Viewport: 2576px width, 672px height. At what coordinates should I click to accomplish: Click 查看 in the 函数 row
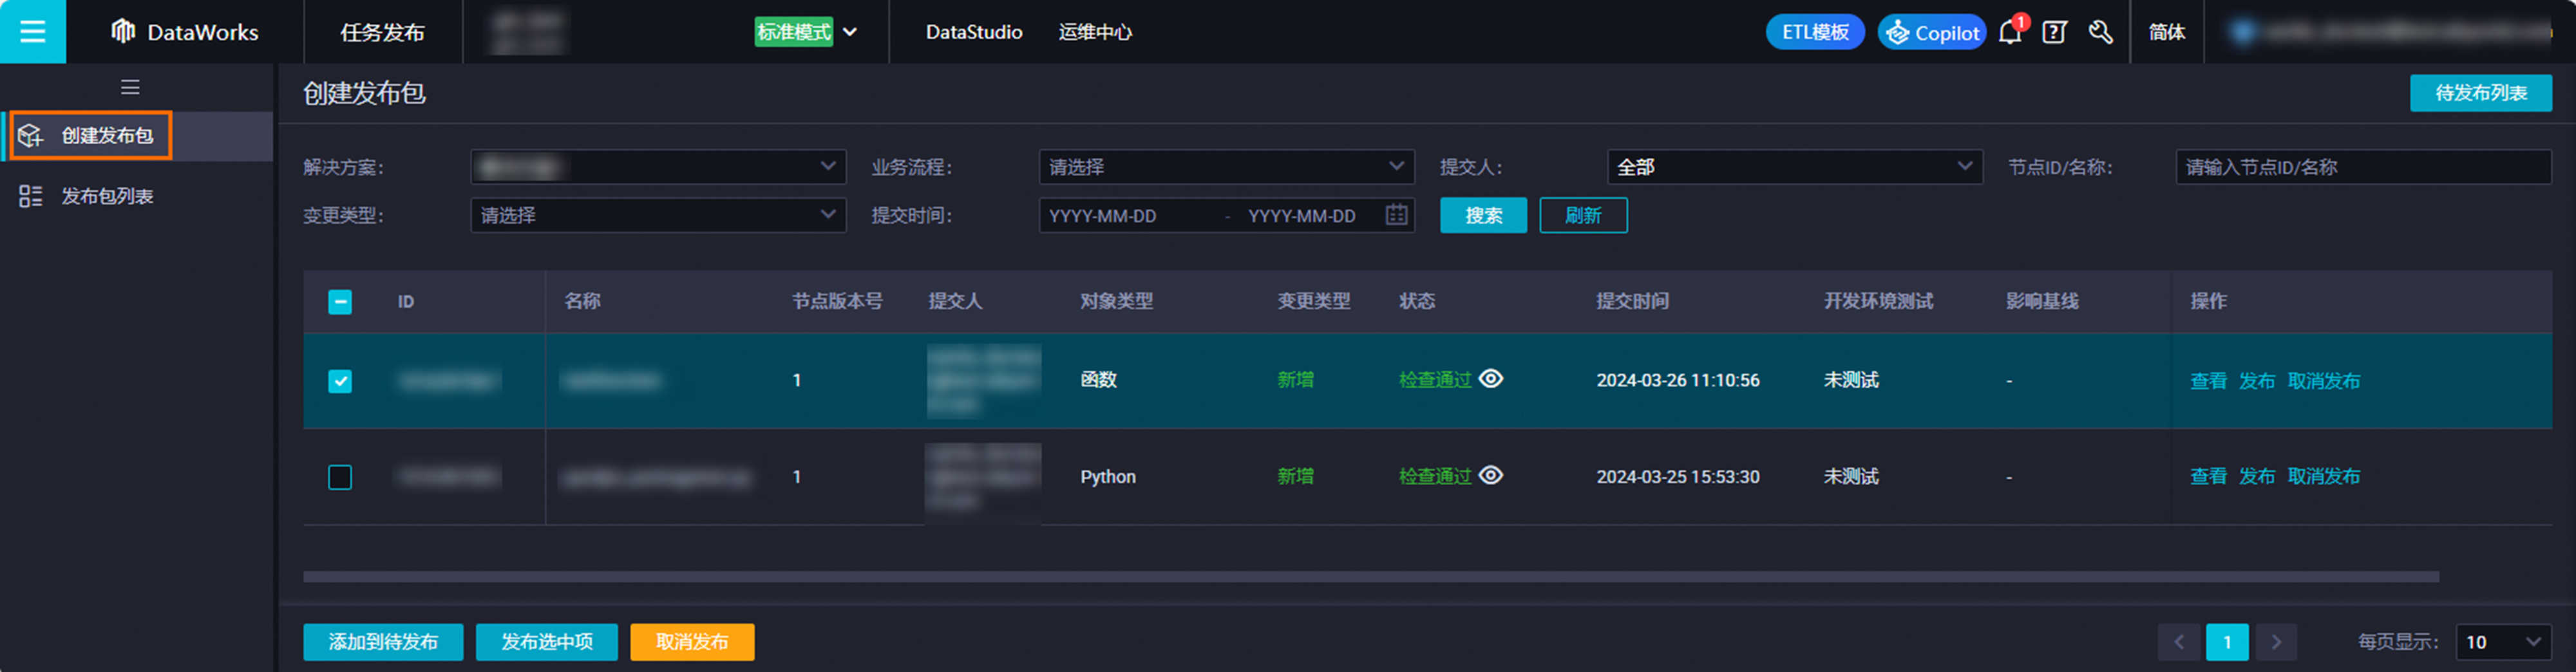point(2208,381)
